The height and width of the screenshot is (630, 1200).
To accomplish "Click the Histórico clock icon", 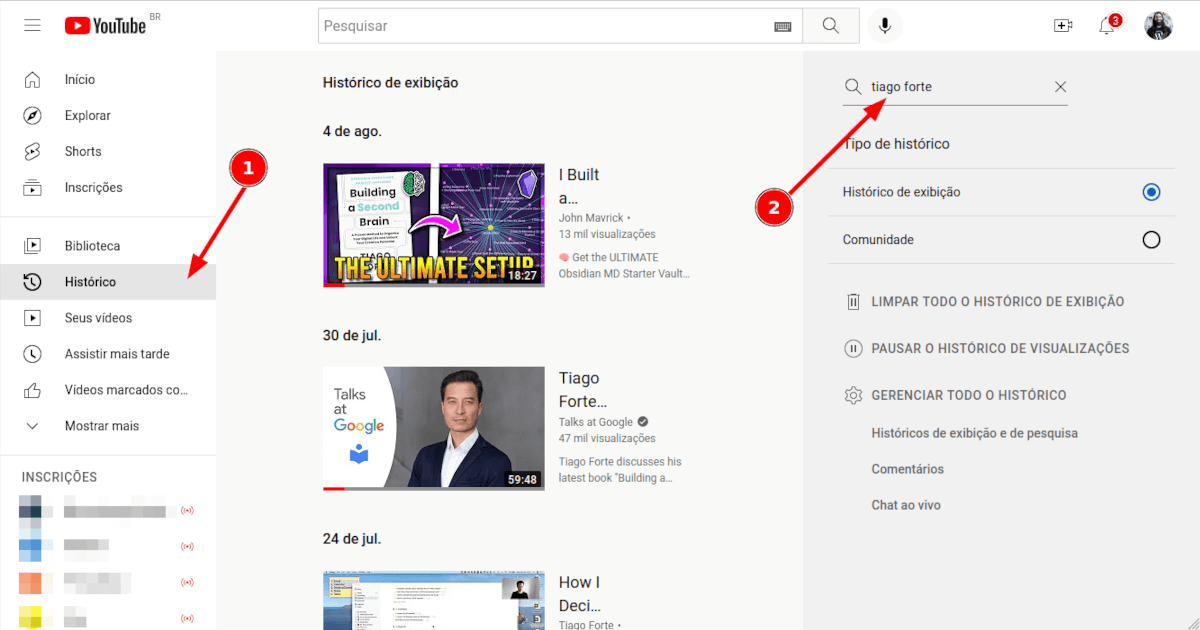I will pos(32,282).
